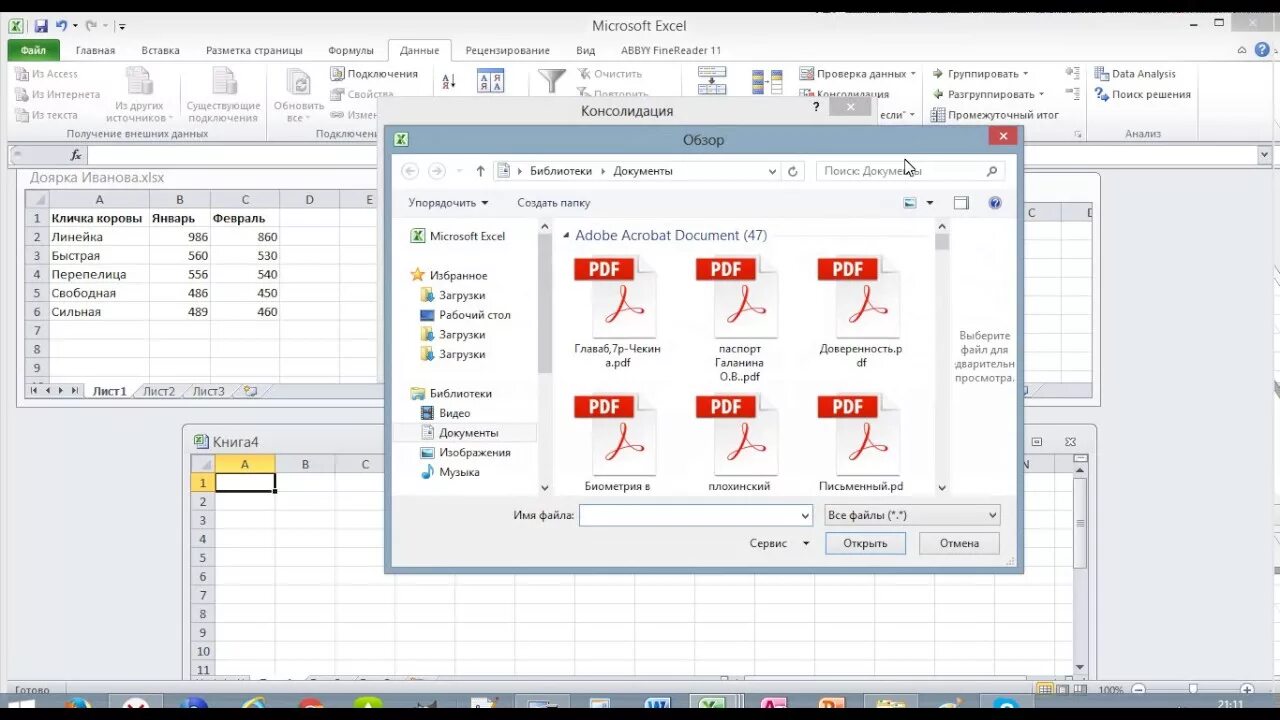Click the Имя файла text field
1280x720 pixels.
pos(688,515)
